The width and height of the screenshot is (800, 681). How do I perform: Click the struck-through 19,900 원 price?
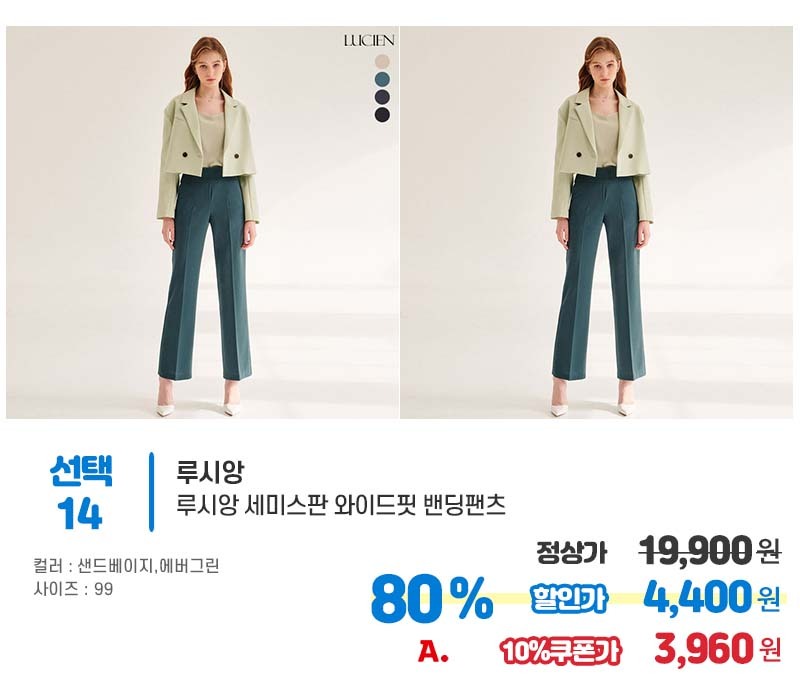(x=709, y=550)
